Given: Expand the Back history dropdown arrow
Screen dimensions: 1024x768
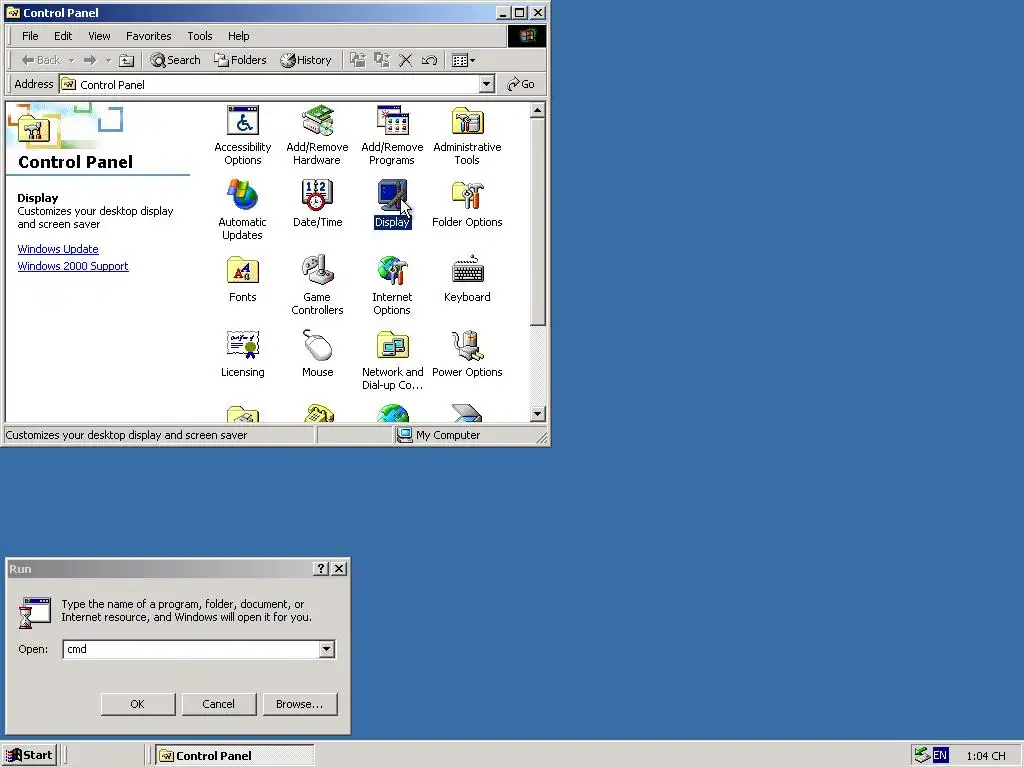Looking at the screenshot, I should (71, 60).
